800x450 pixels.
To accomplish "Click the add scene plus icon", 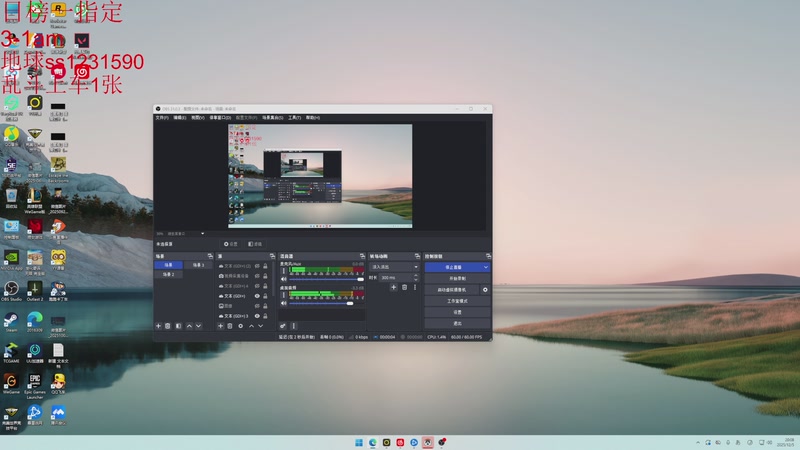I will (158, 326).
